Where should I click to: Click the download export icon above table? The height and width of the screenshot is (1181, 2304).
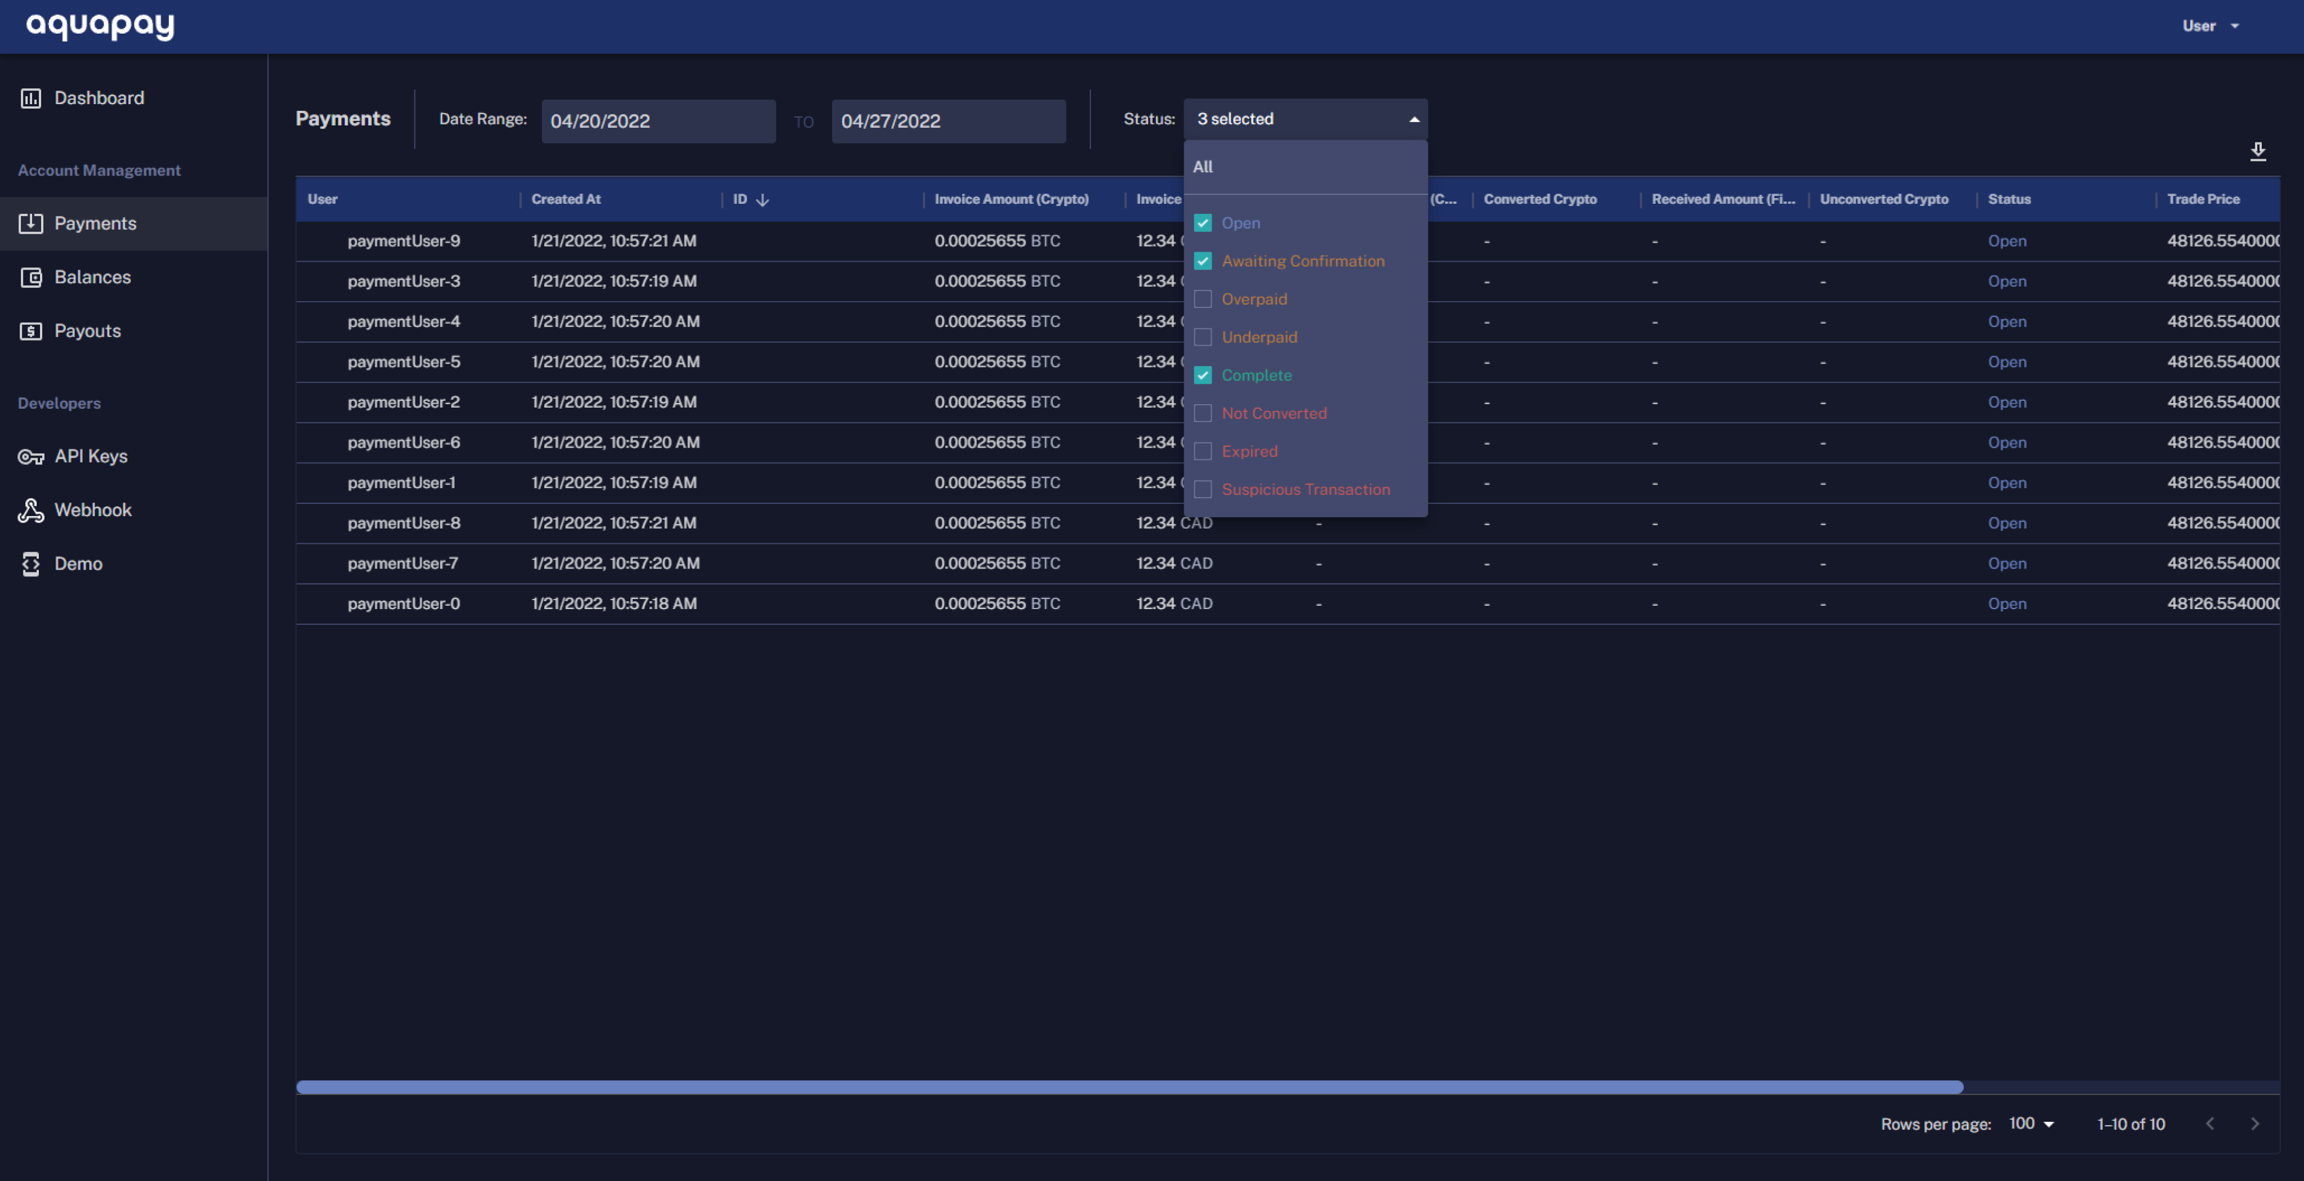(2257, 151)
